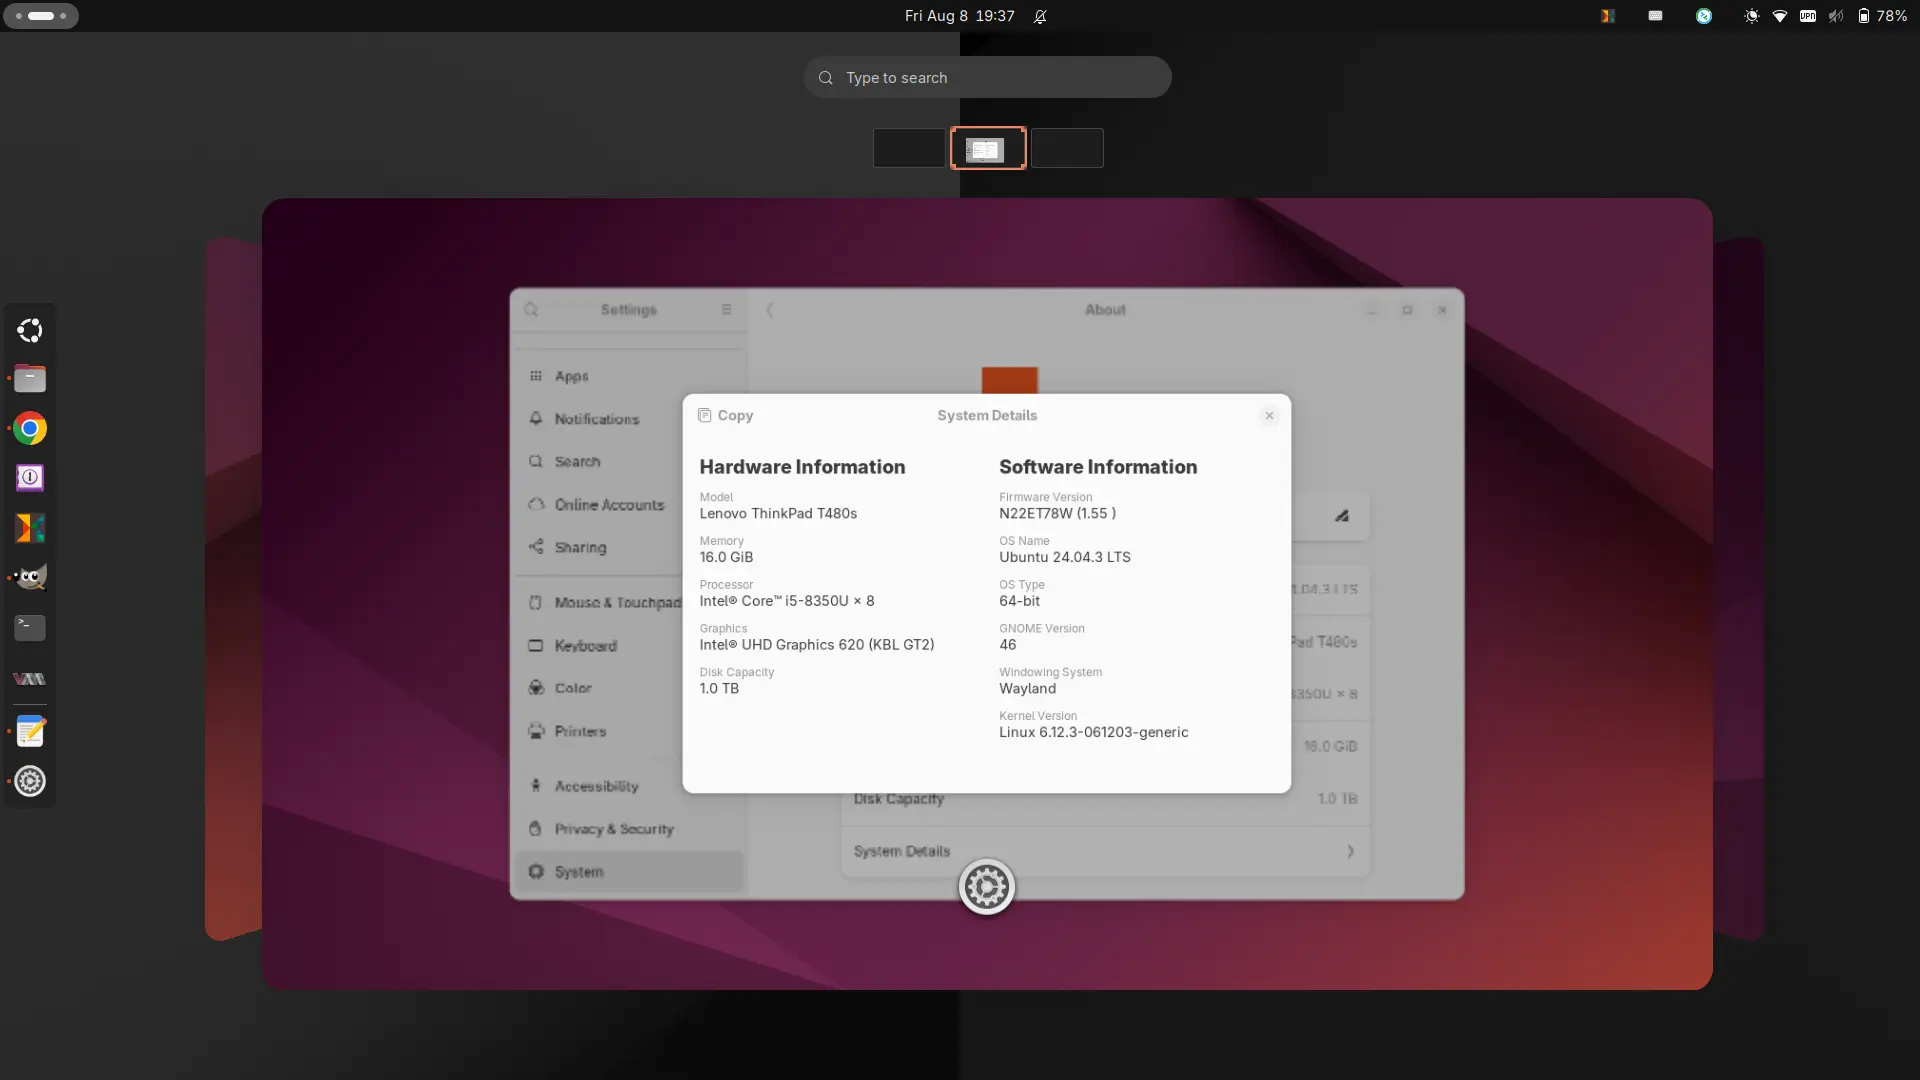Click the search field Type to search

click(988, 77)
